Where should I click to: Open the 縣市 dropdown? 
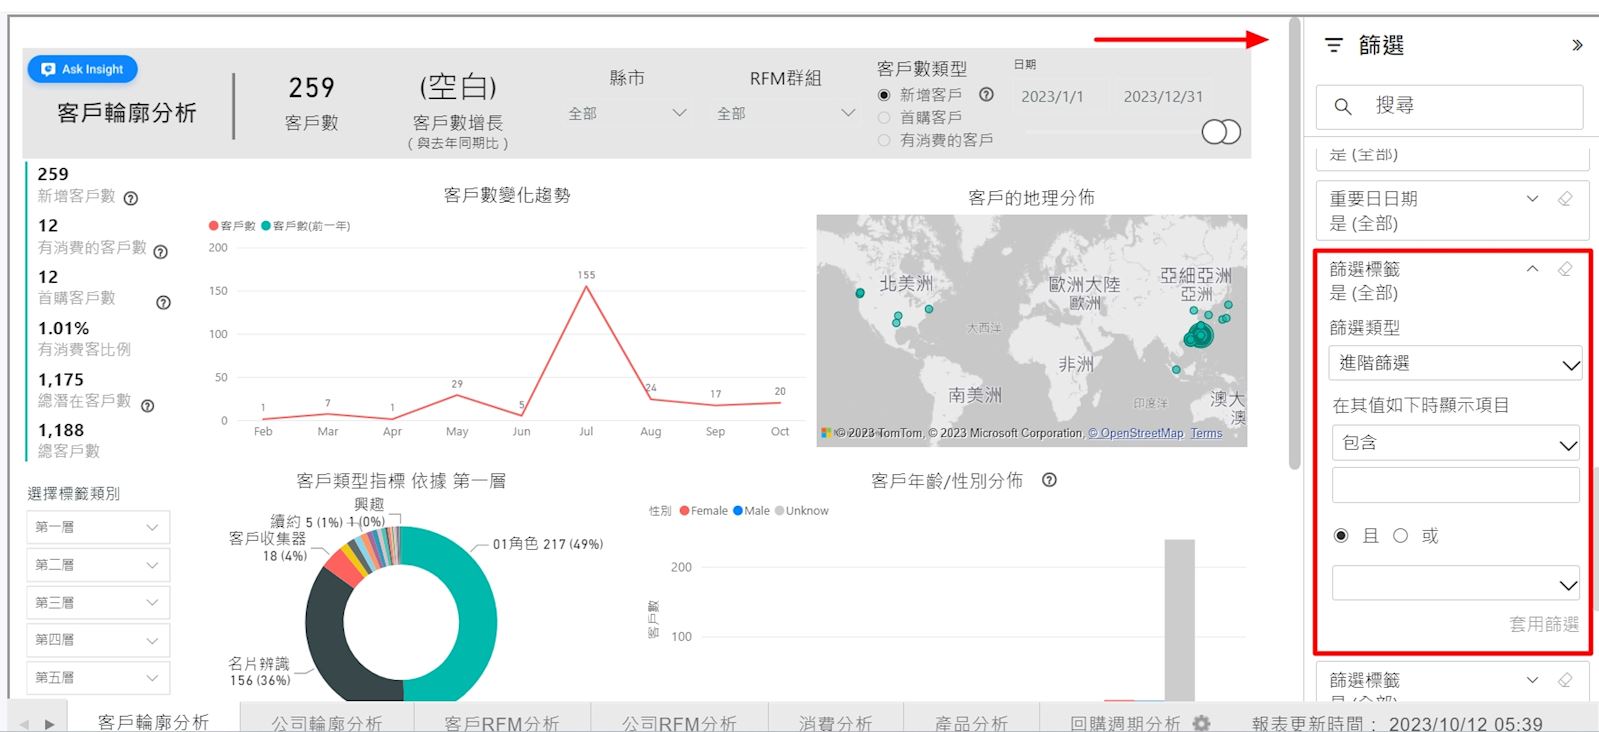coord(627,114)
